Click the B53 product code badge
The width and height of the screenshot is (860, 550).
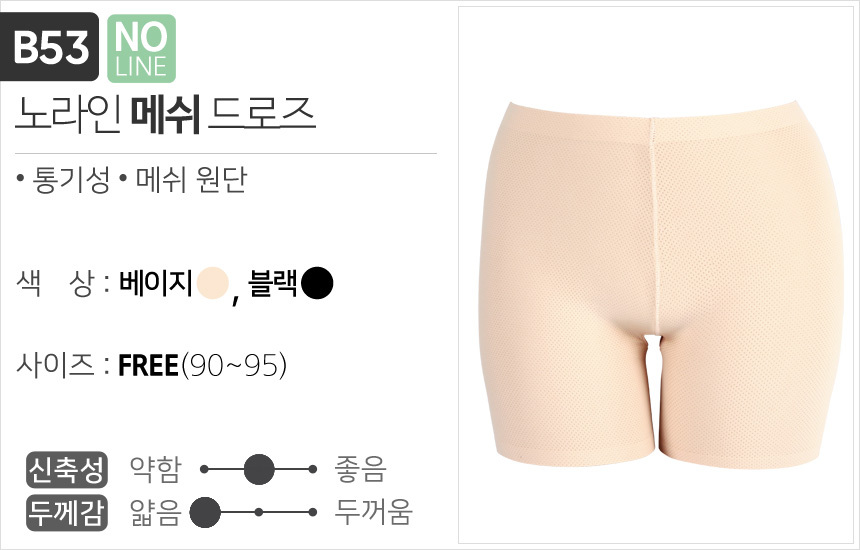(49, 46)
